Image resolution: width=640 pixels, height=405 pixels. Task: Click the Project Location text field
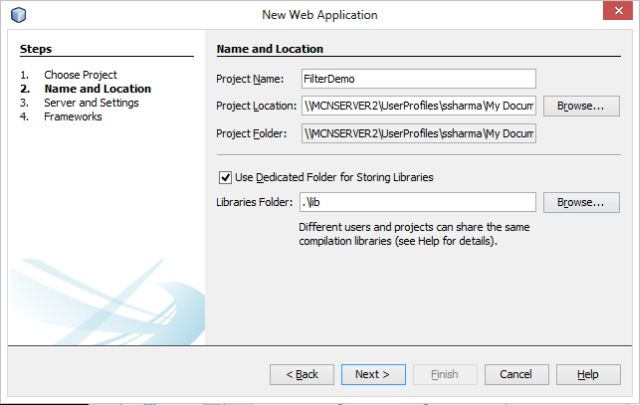[x=418, y=106]
